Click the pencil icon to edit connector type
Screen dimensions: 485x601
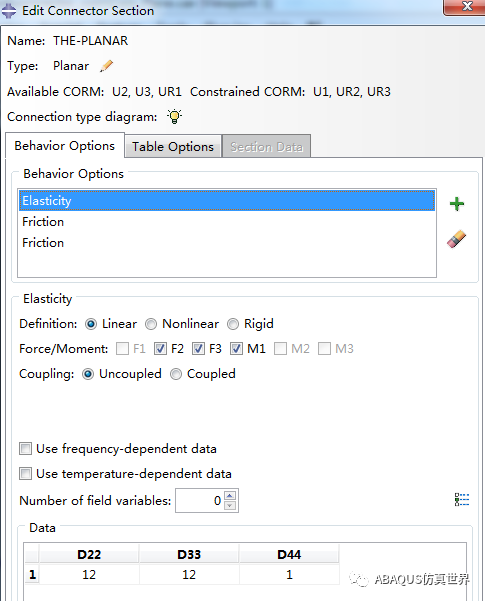107,66
